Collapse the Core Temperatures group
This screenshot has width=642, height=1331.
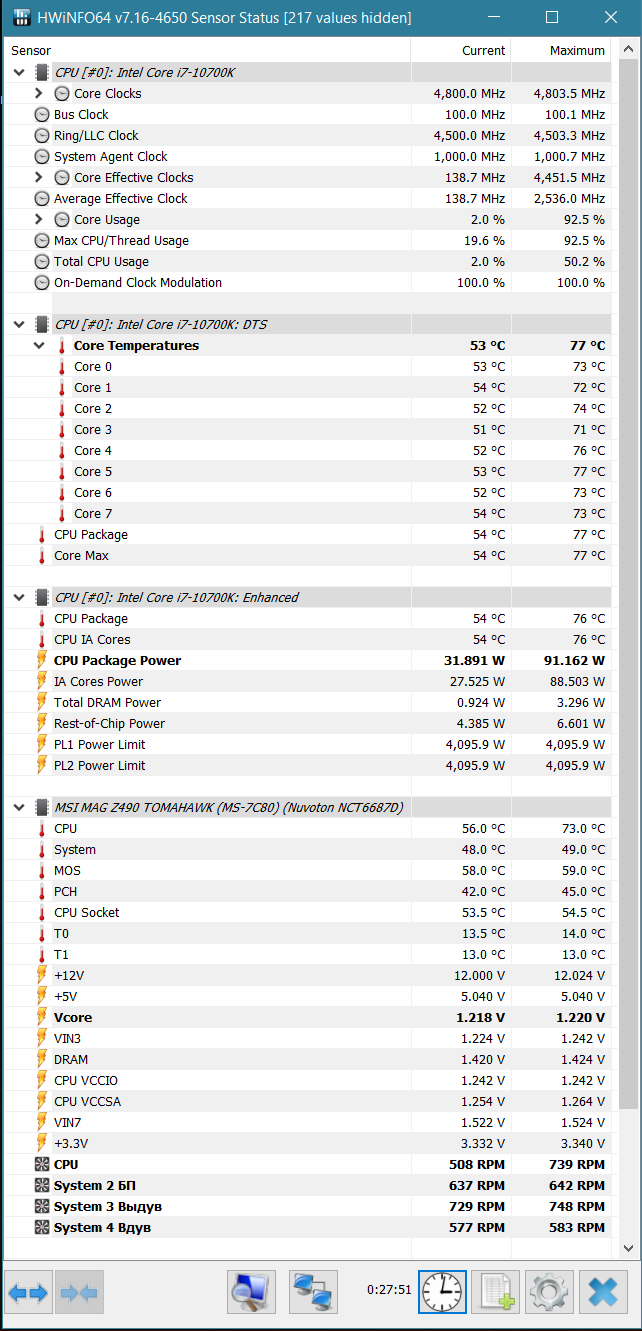(x=39, y=345)
